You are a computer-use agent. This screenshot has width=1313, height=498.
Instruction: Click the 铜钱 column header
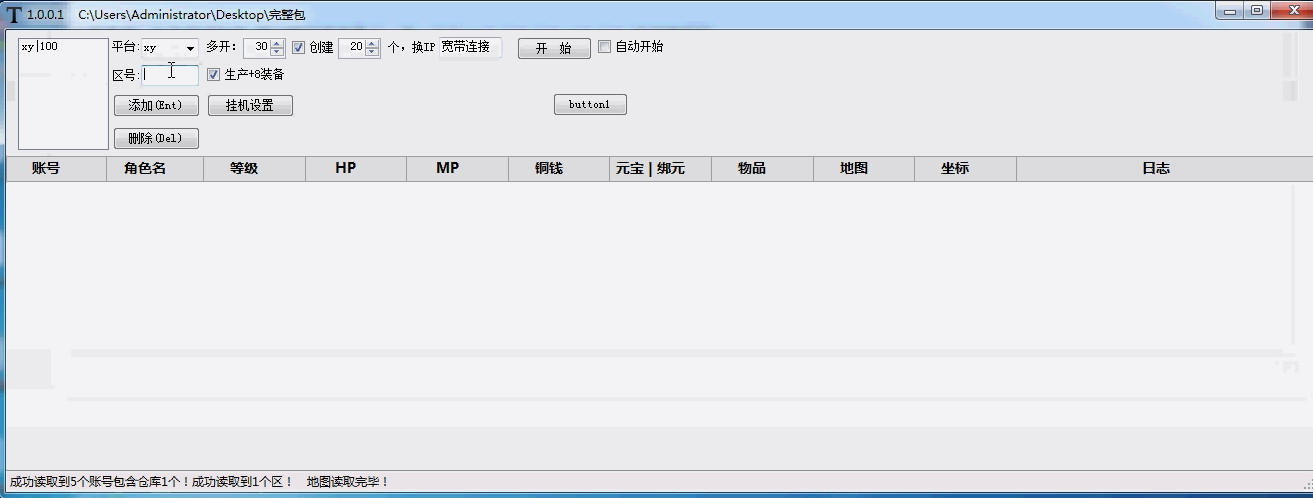pyautogui.click(x=559, y=168)
